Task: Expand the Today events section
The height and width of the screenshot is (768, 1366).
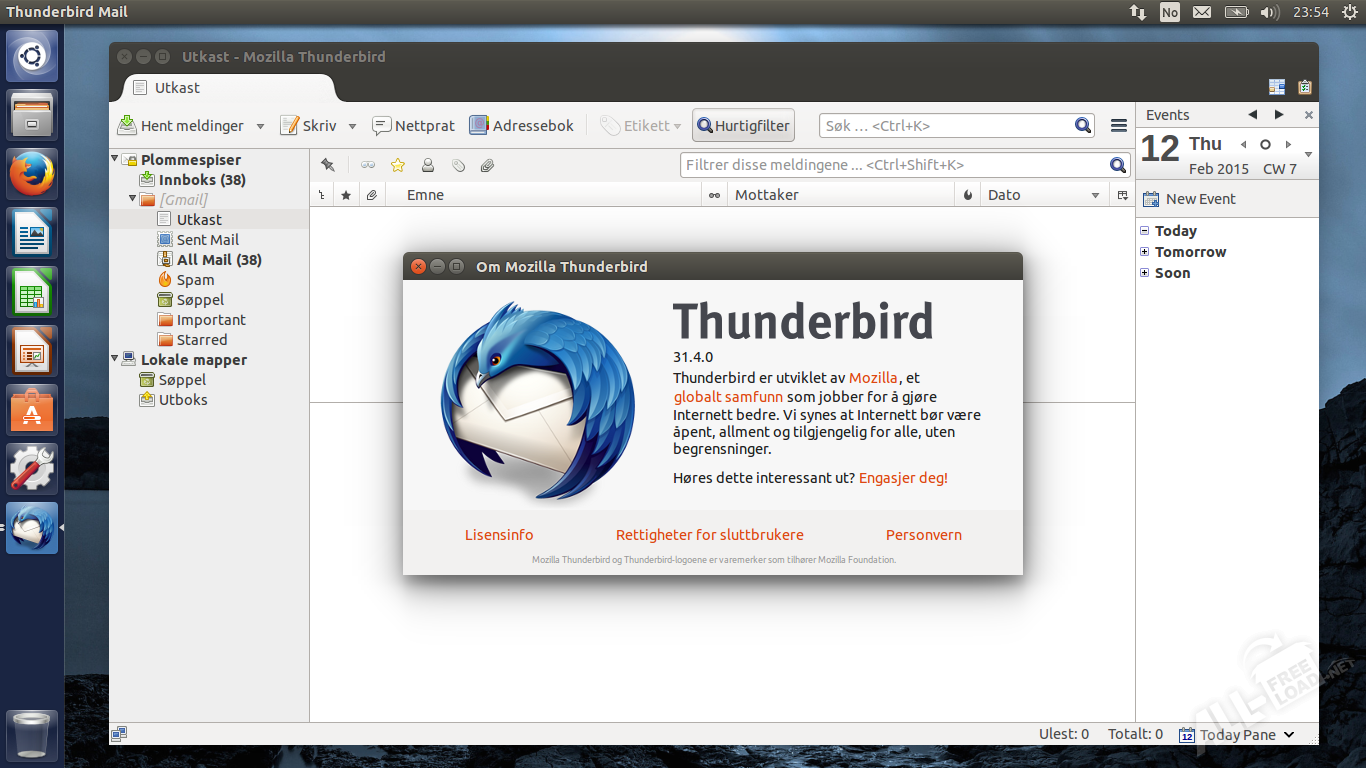Action: click(1145, 231)
